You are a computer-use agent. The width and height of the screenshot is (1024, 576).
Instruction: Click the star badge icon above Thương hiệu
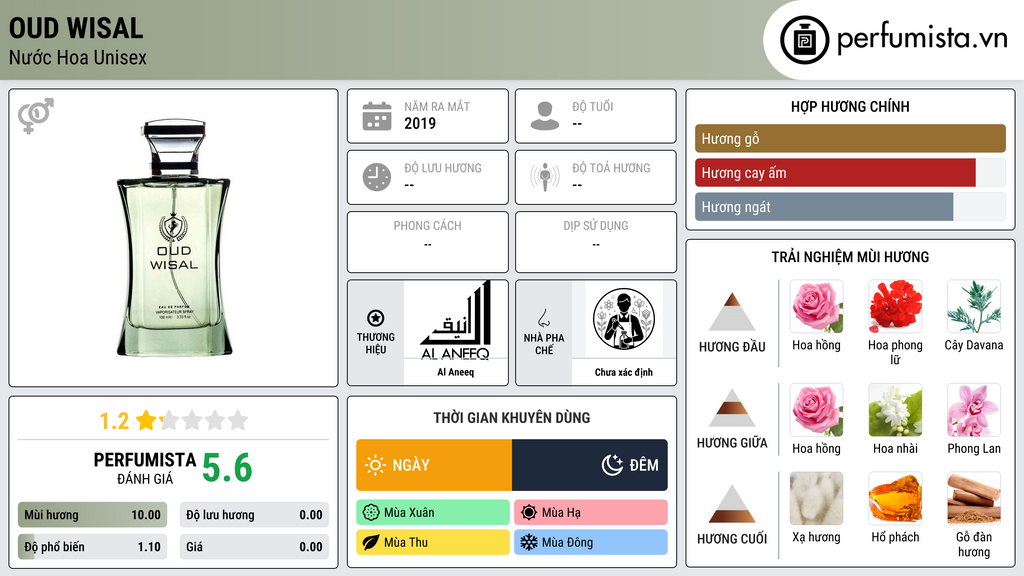tap(376, 318)
